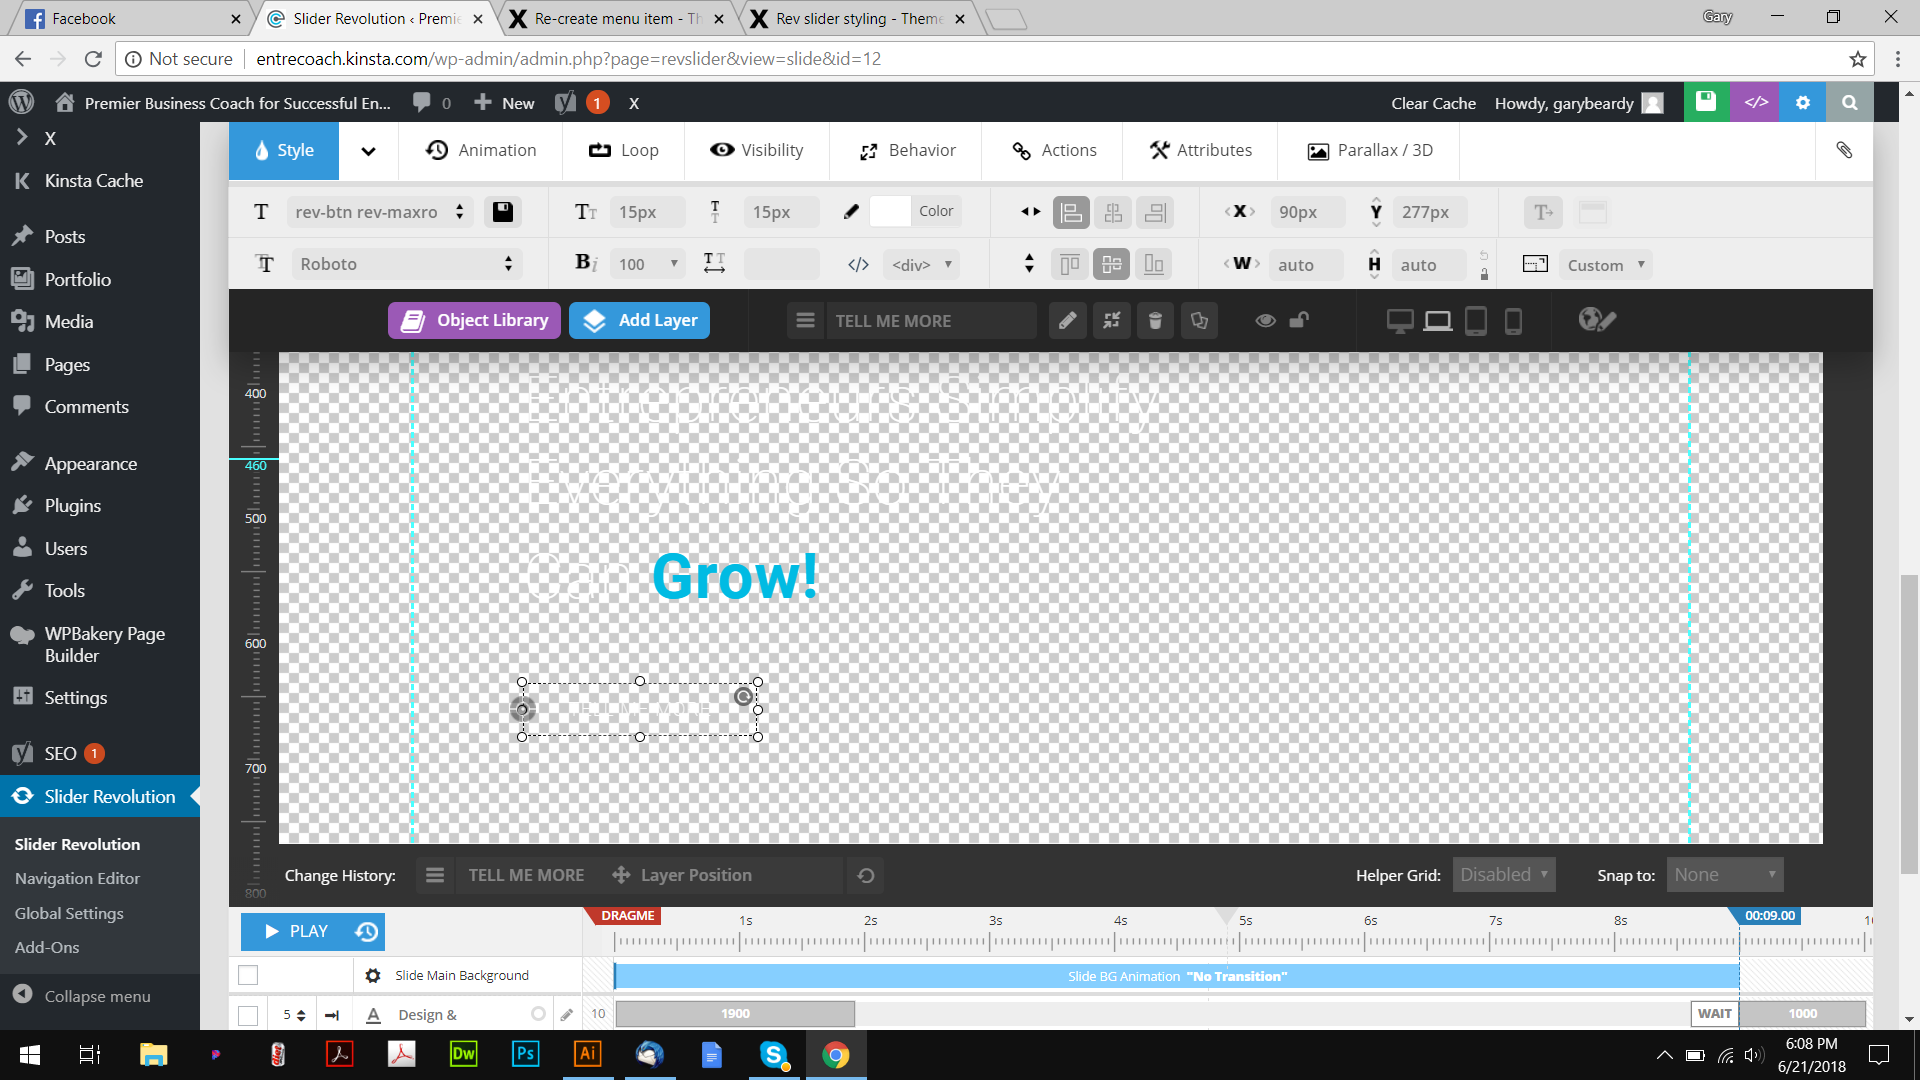Switch to the Parallax / 3D tab
Image resolution: width=1920 pixels, height=1080 pixels.
(1370, 150)
